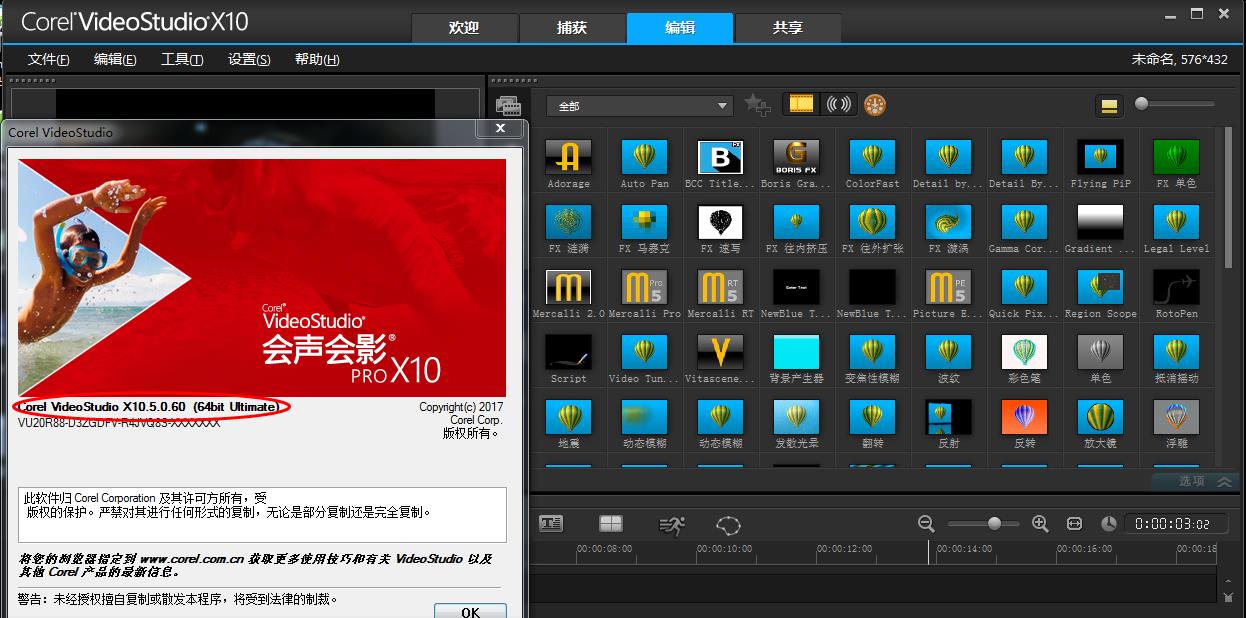Image resolution: width=1246 pixels, height=618 pixels.
Task: Select the RotoPen filter
Action: [1176, 287]
